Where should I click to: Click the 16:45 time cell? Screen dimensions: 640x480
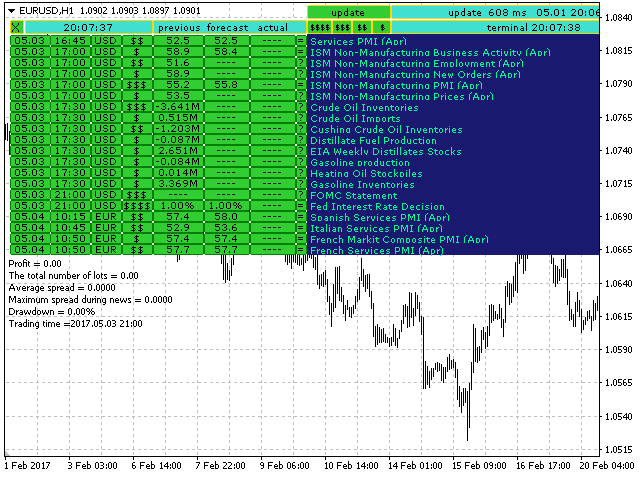point(70,41)
